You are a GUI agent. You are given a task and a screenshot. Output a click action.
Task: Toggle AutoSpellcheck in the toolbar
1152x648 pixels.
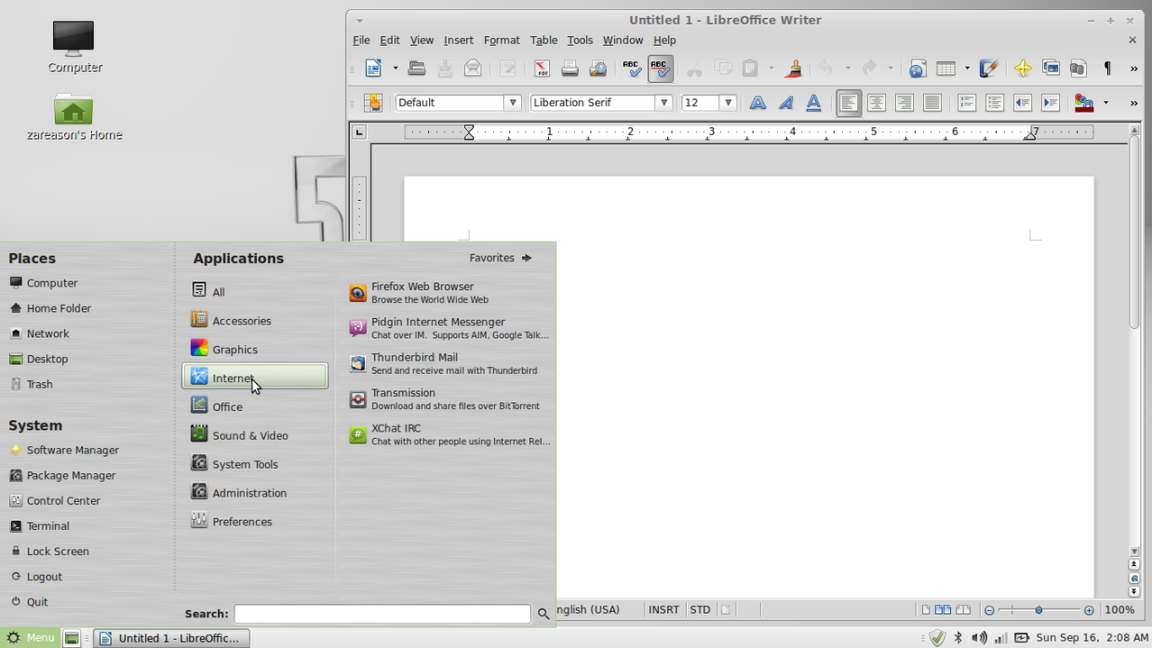[x=660, y=69]
